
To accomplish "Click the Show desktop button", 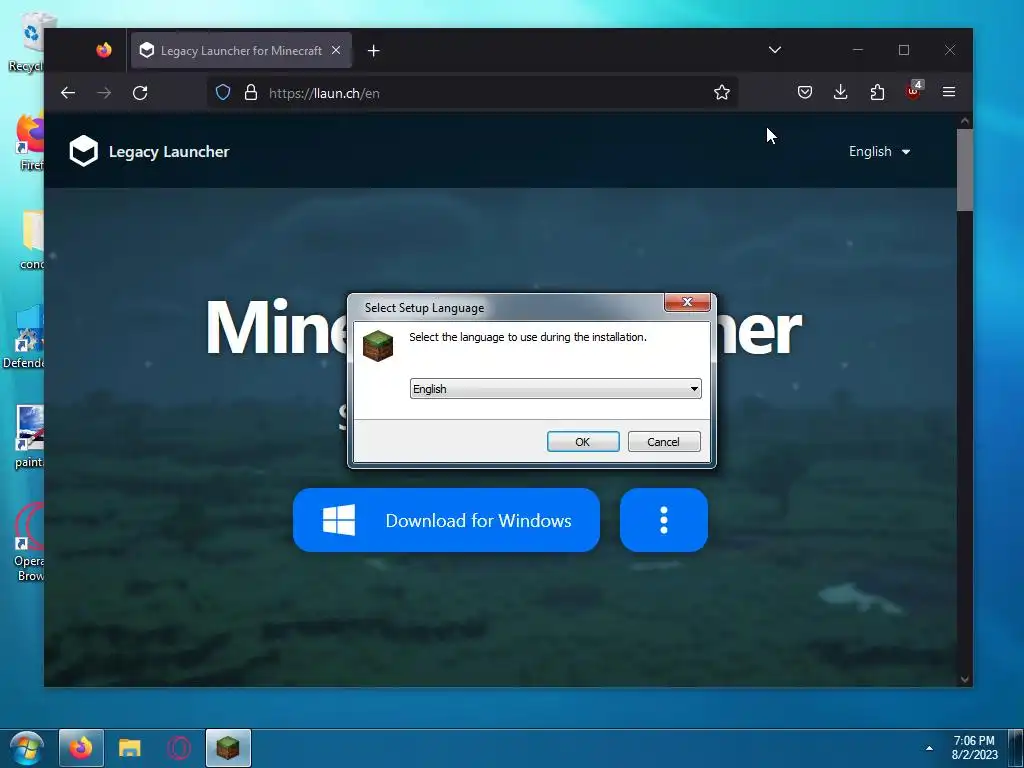I will pyautogui.click(x=1016, y=748).
